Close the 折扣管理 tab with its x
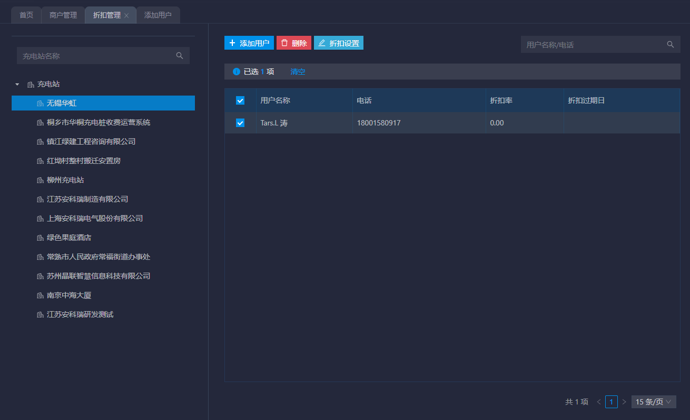Screen dimensions: 690x420 coord(127,15)
